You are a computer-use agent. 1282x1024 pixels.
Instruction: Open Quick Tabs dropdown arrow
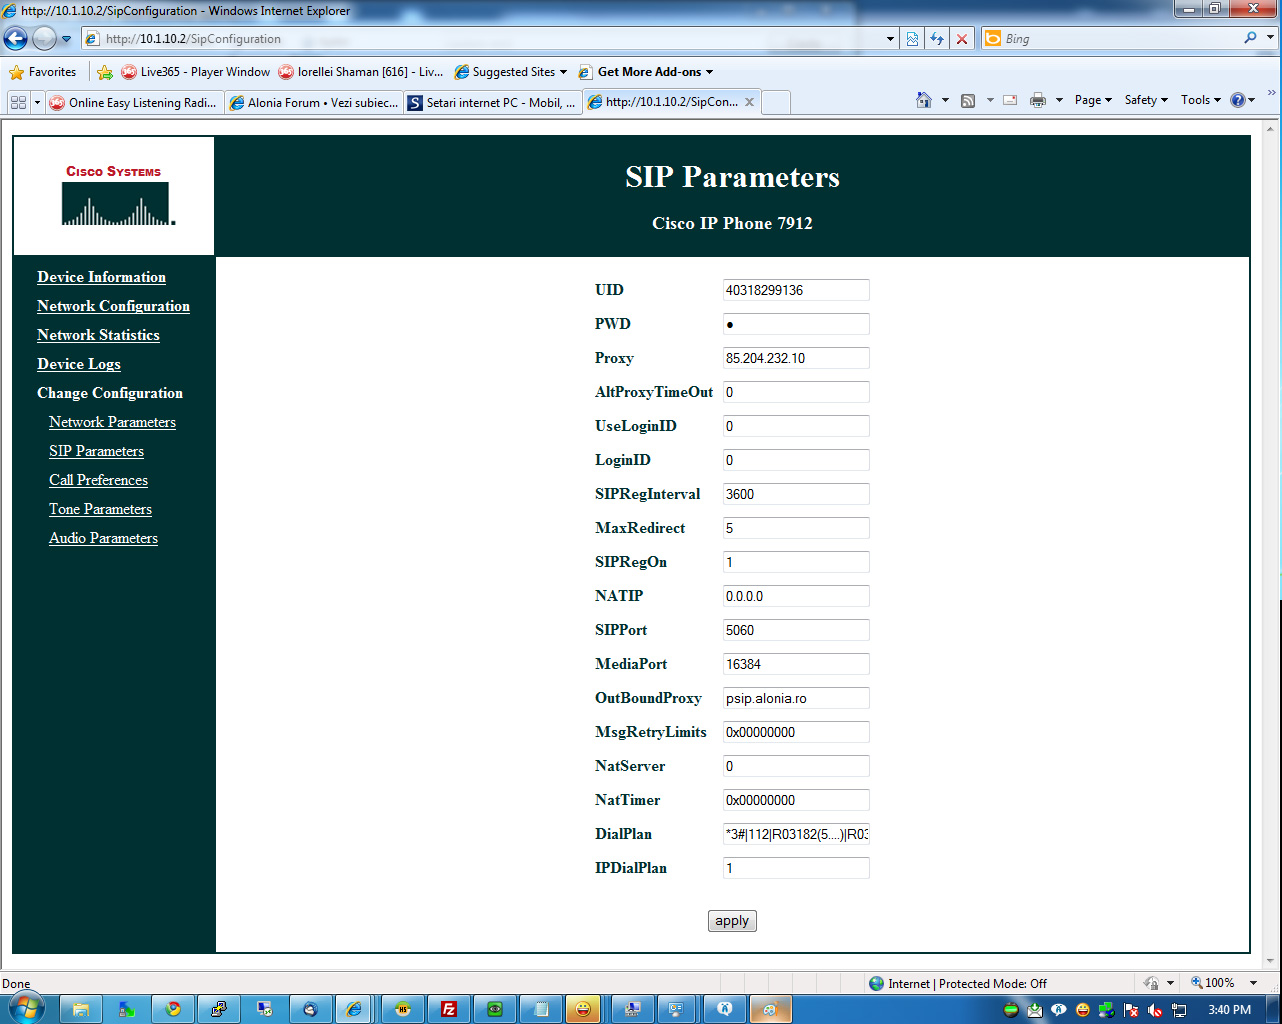pyautogui.click(x=37, y=102)
